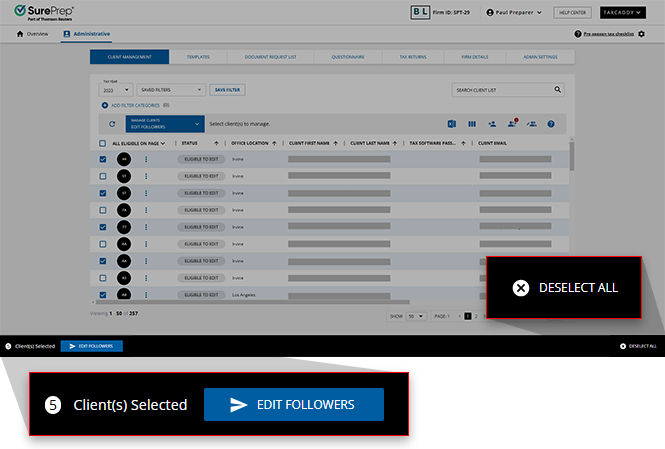Click the add client person-plus icon
This screenshot has width=665, height=449.
click(492, 124)
